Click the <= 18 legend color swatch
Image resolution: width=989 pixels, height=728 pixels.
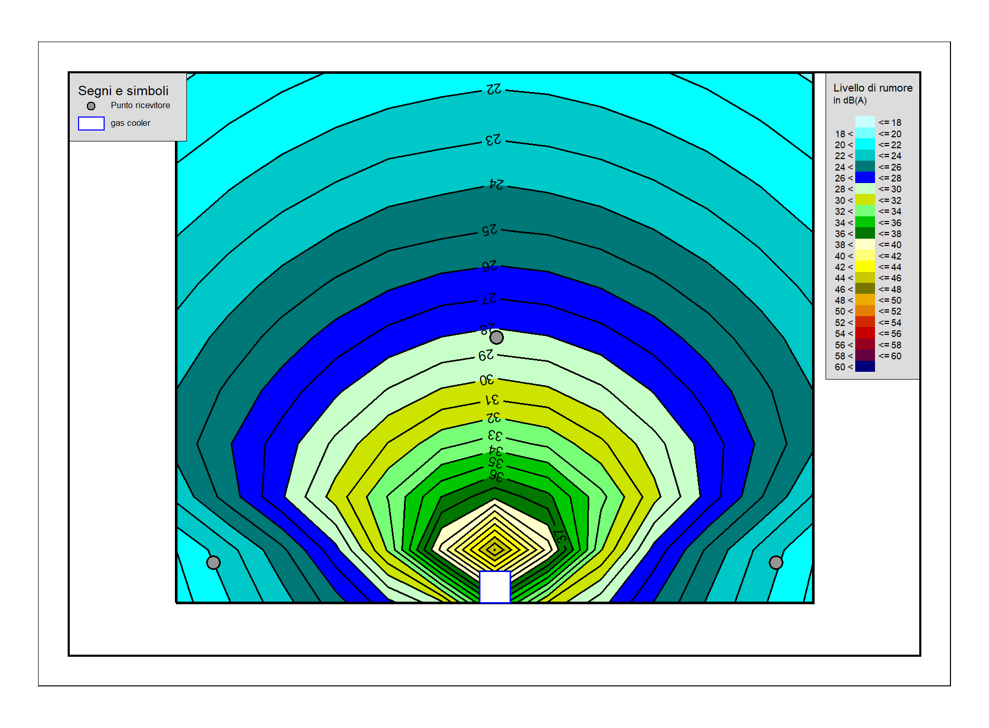[x=865, y=122]
